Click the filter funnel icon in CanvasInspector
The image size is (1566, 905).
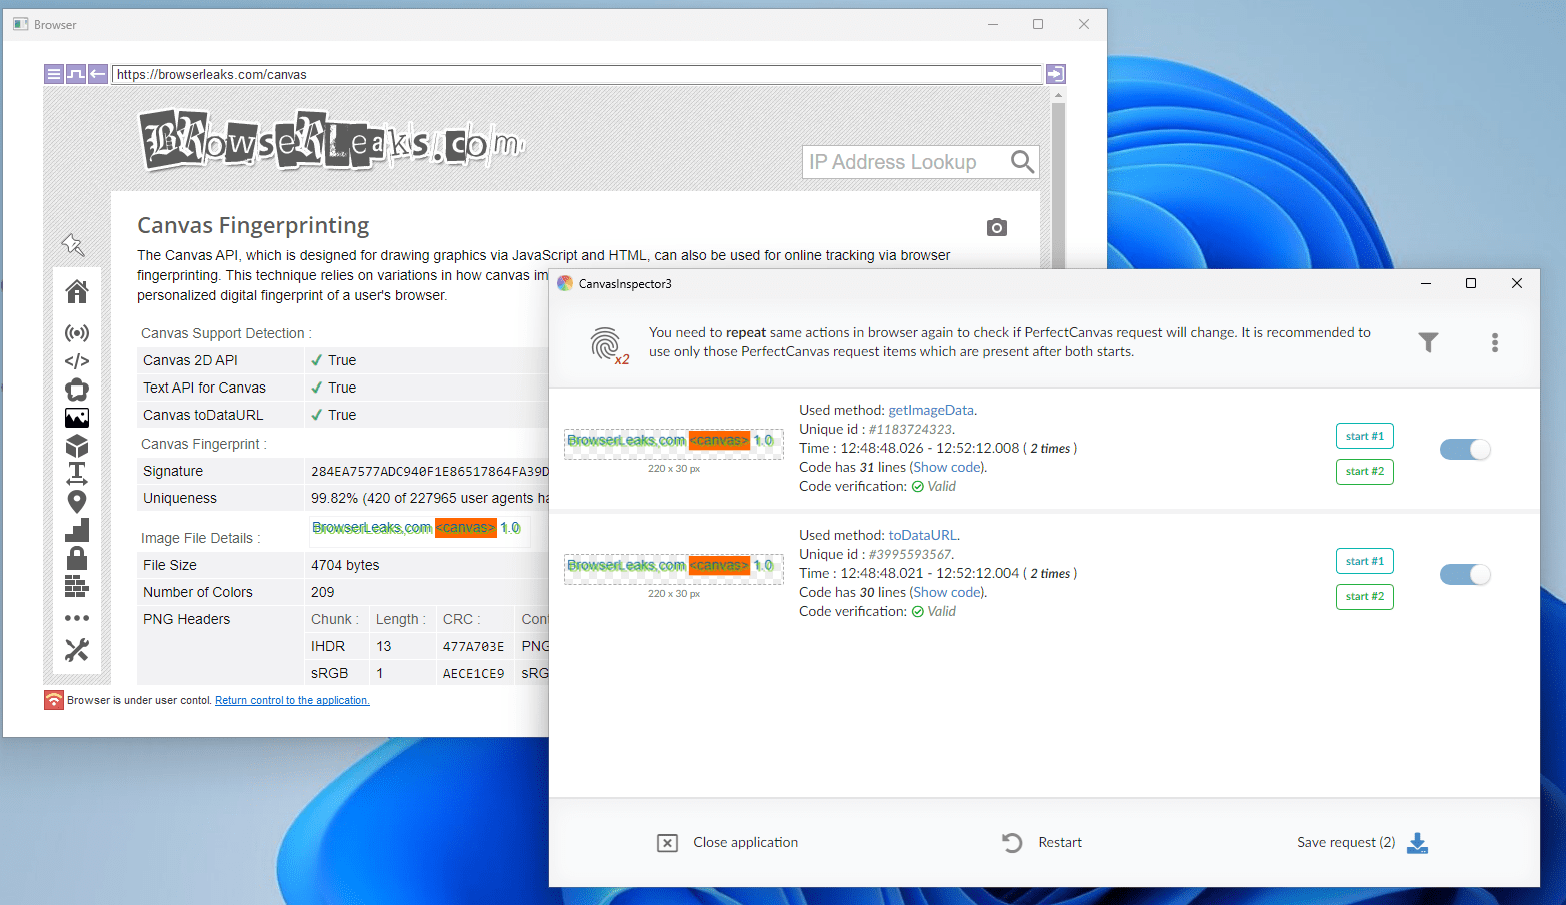(1428, 343)
